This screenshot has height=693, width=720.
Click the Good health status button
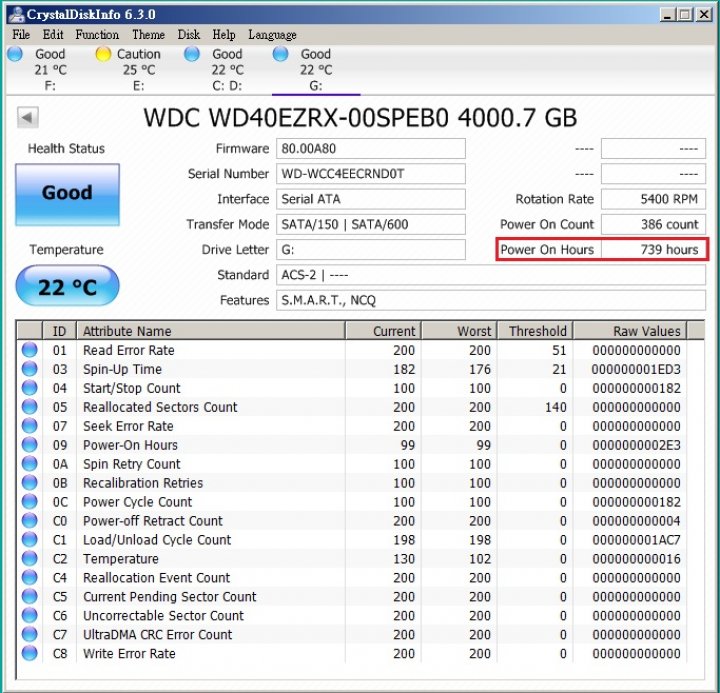[67, 194]
